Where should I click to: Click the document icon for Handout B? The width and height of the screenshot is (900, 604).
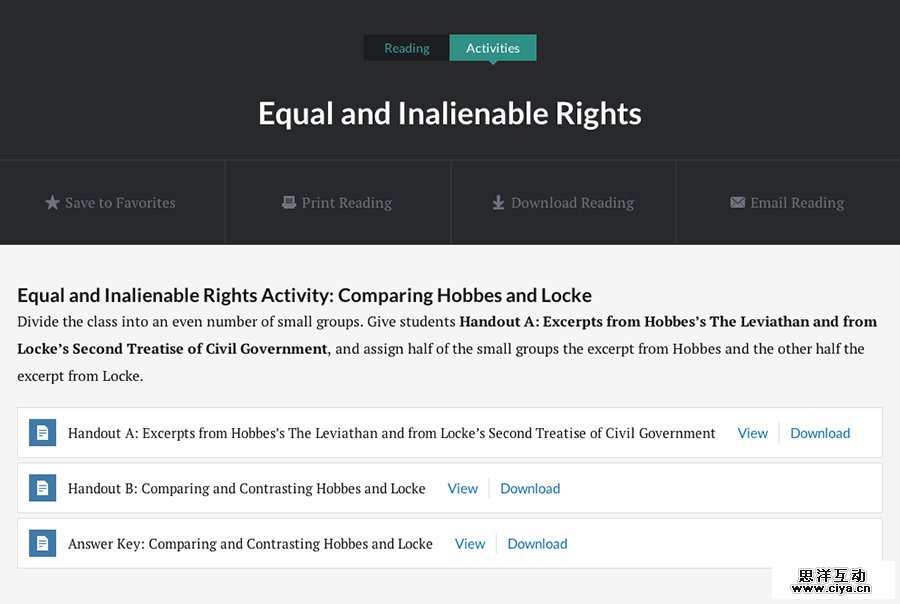point(42,488)
